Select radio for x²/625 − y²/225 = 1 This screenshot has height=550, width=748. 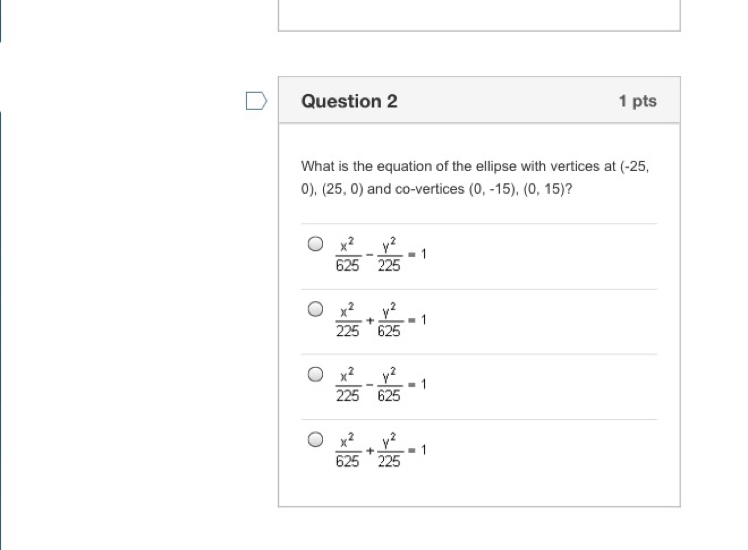coord(315,244)
